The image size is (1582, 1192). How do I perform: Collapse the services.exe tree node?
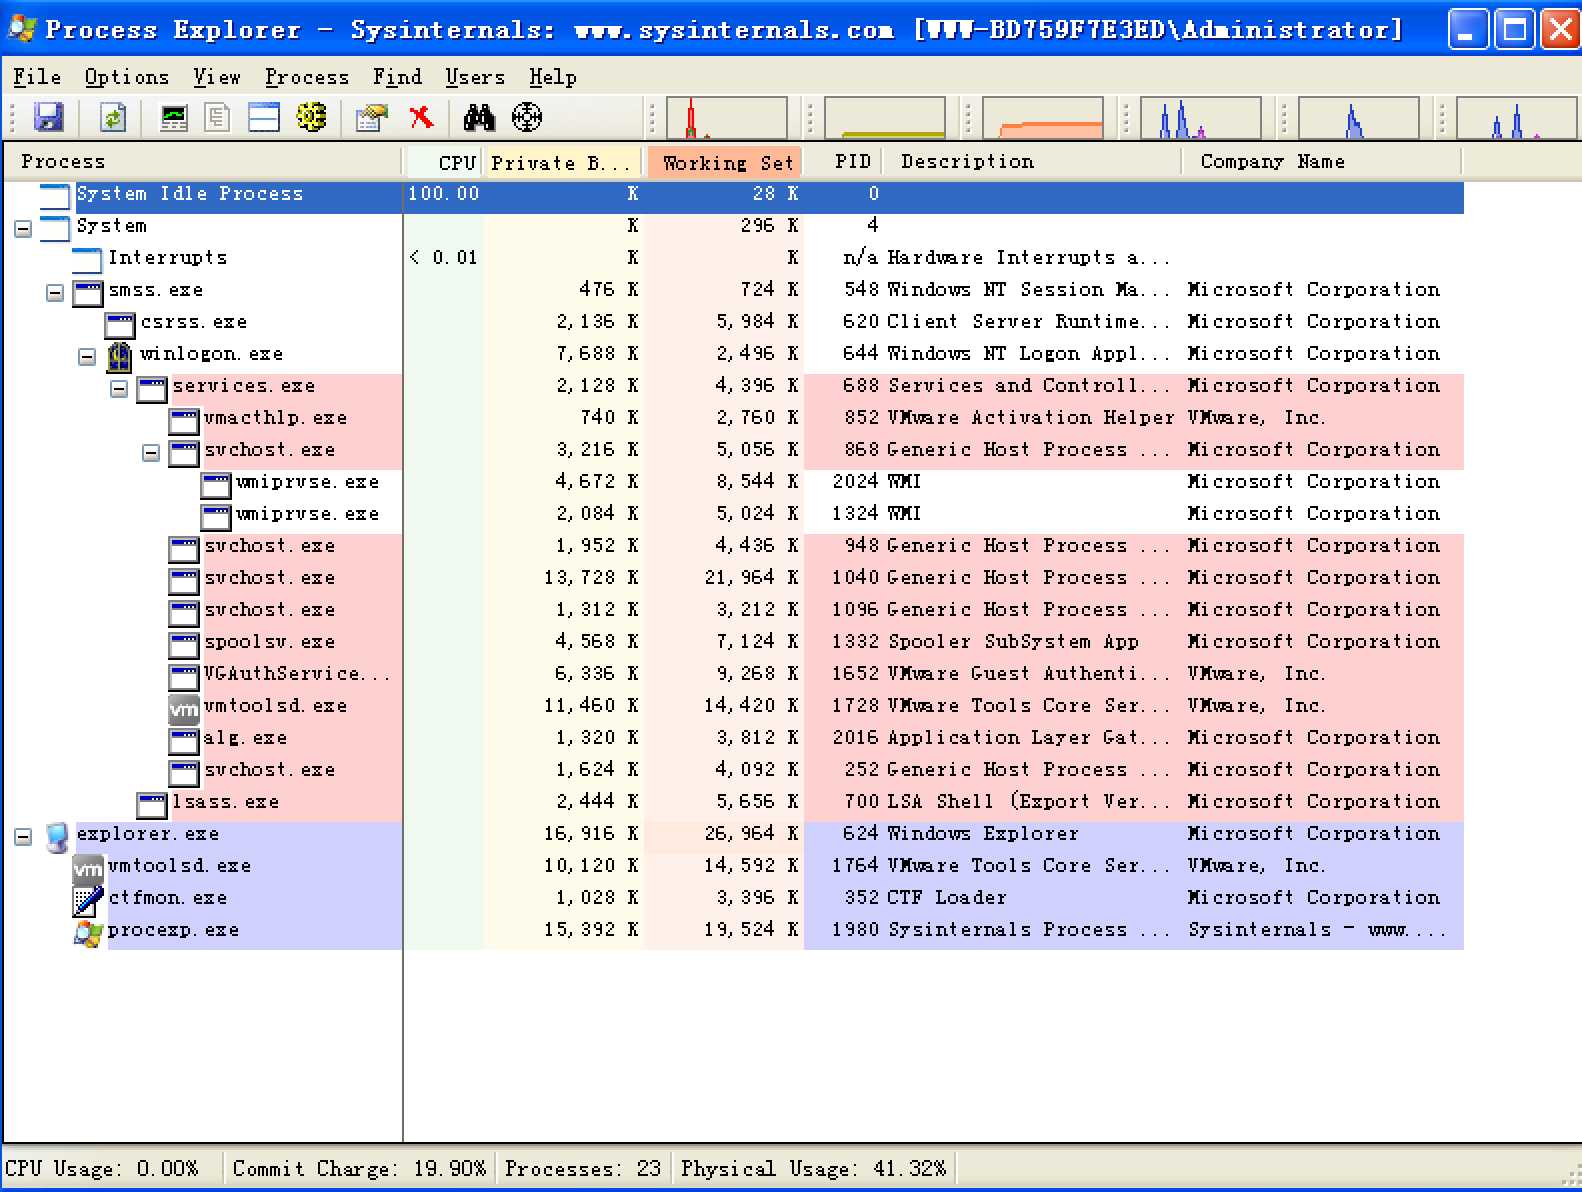119,389
